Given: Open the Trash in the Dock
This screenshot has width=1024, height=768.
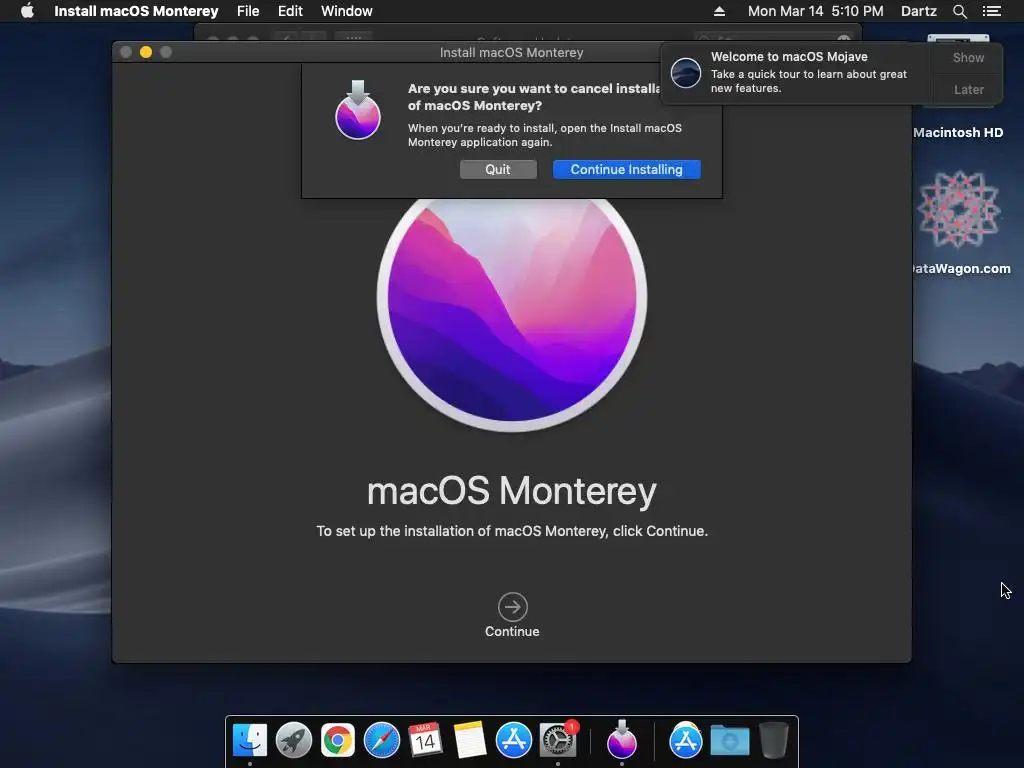Looking at the screenshot, I should 774,740.
